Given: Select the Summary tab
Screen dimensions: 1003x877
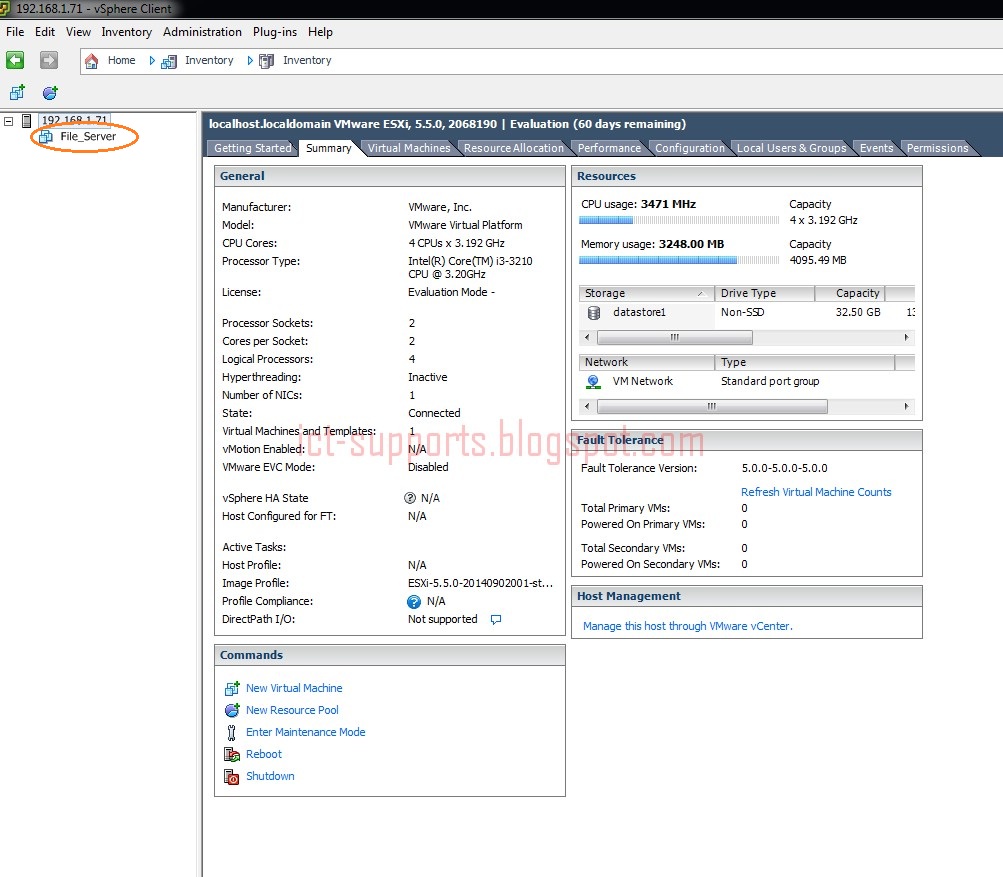Looking at the screenshot, I should [x=329, y=148].
